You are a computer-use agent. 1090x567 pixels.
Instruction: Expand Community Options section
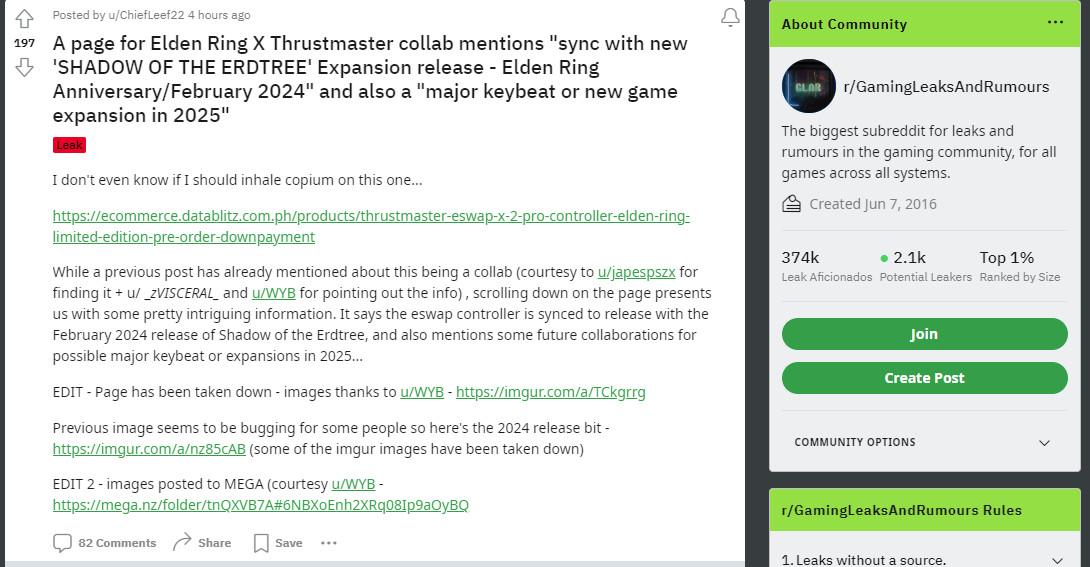click(x=1045, y=442)
